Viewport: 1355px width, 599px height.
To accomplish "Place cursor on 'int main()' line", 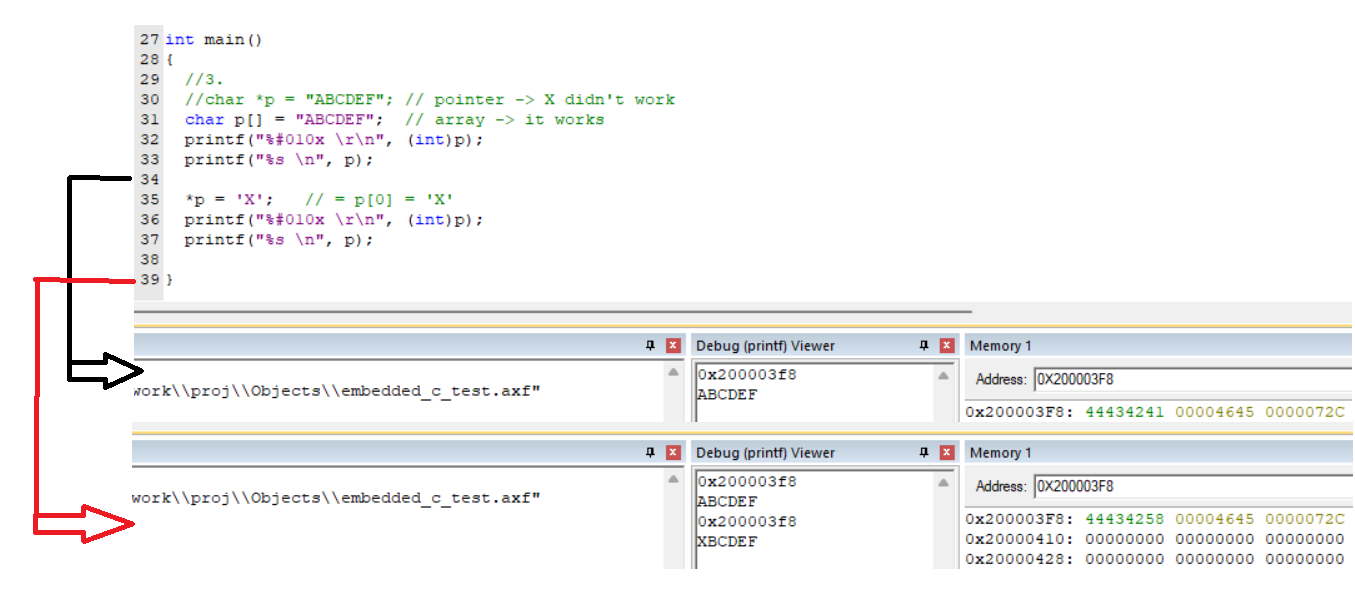I will 213,40.
